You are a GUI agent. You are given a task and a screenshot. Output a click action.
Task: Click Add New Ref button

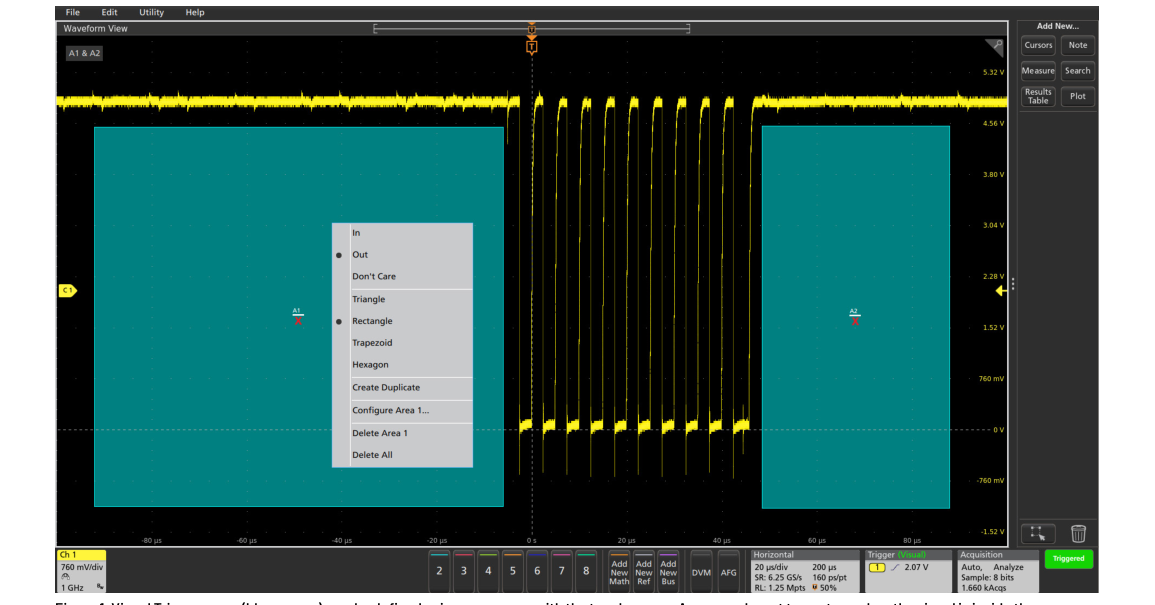point(643,570)
